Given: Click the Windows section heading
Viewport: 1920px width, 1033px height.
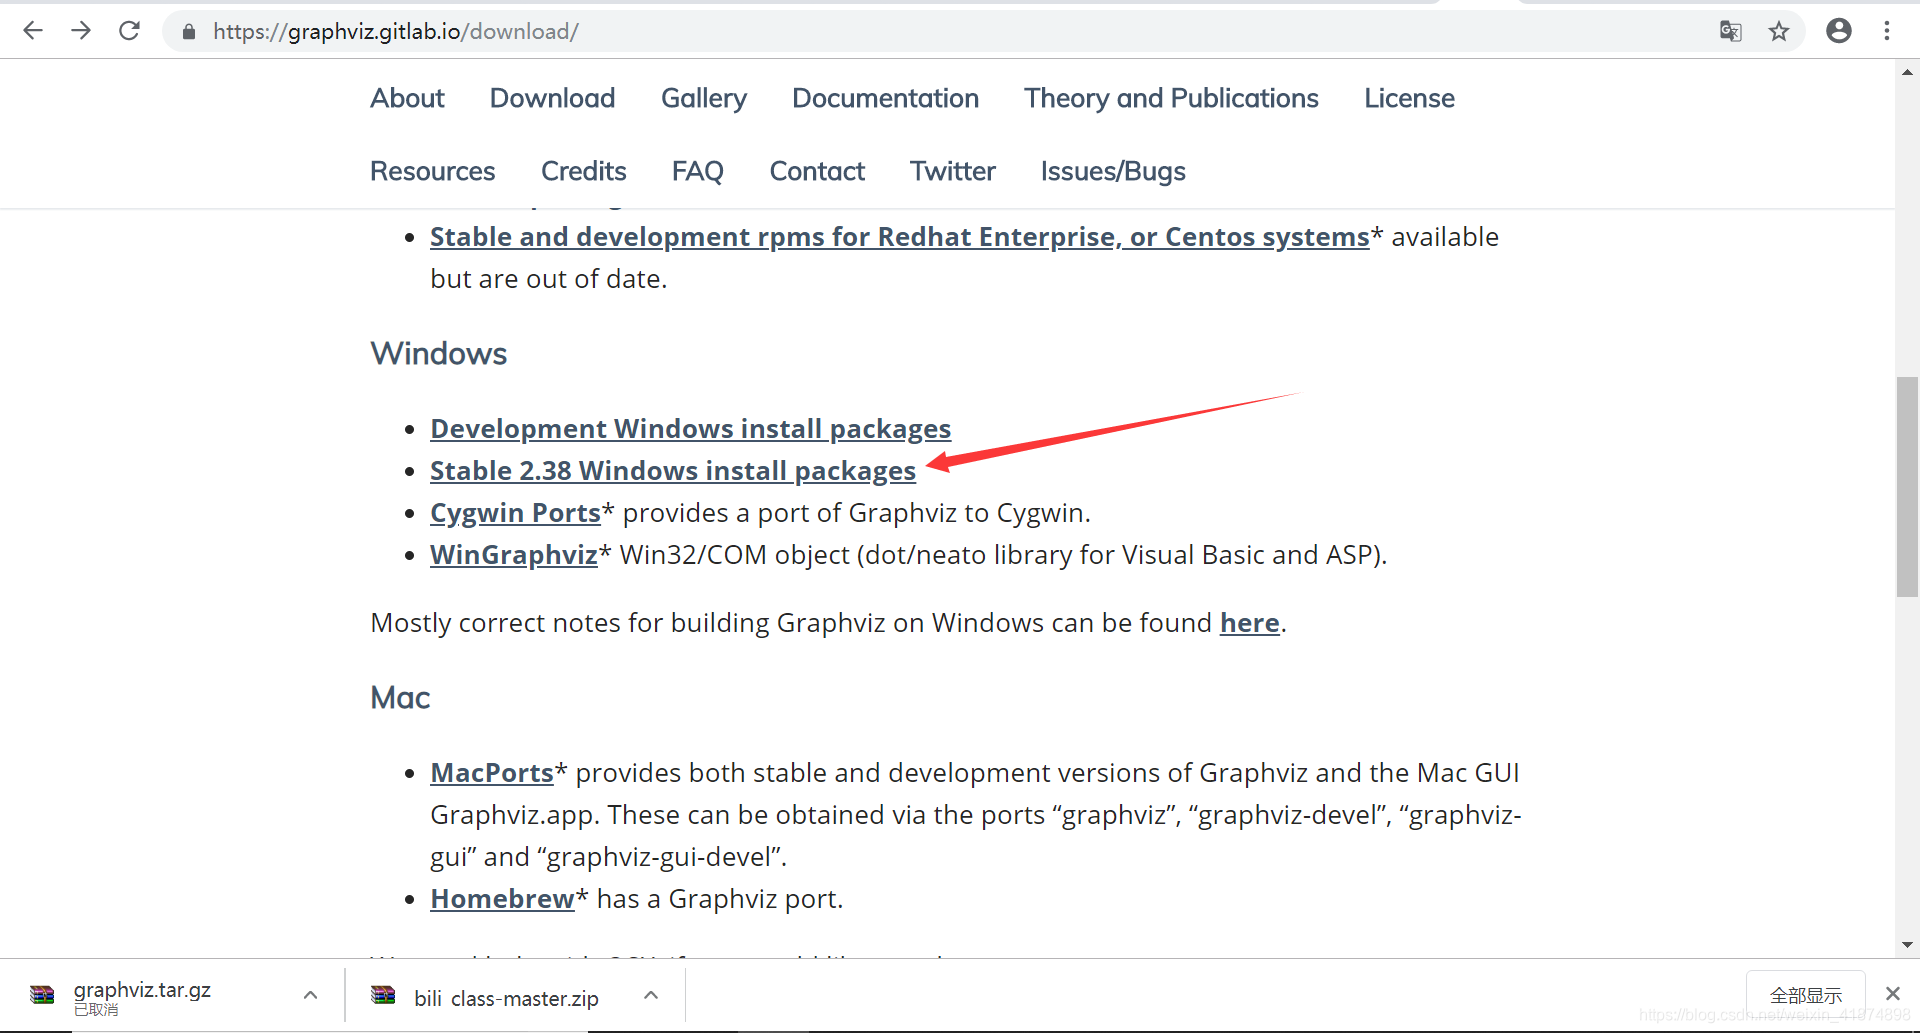Looking at the screenshot, I should coord(438,354).
